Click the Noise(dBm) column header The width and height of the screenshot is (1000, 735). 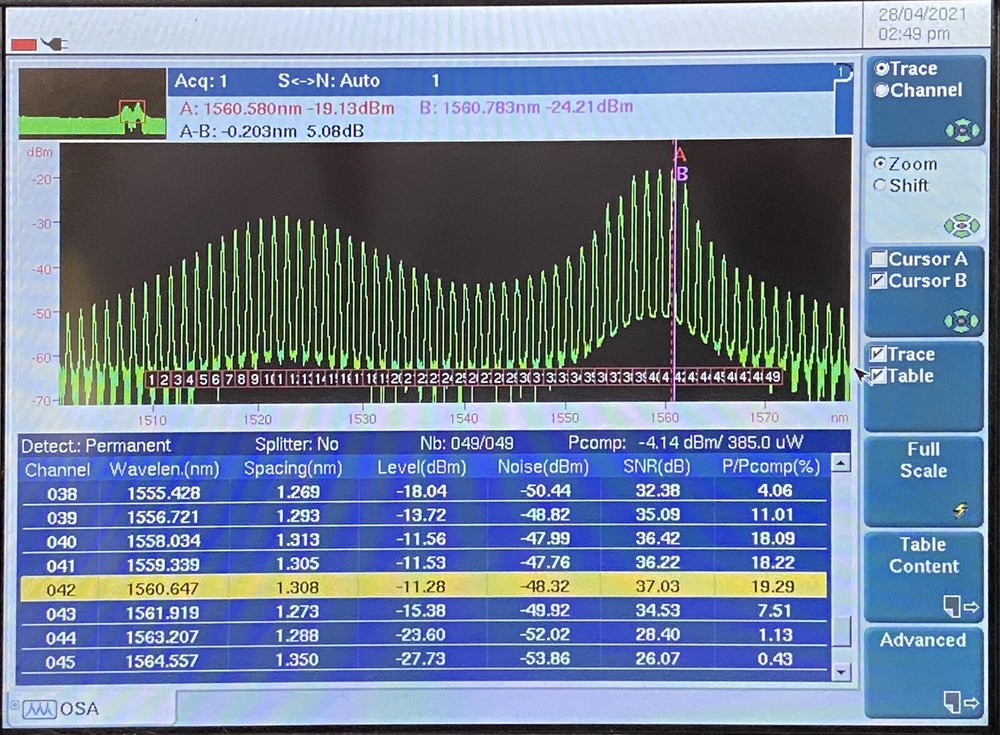click(543, 467)
